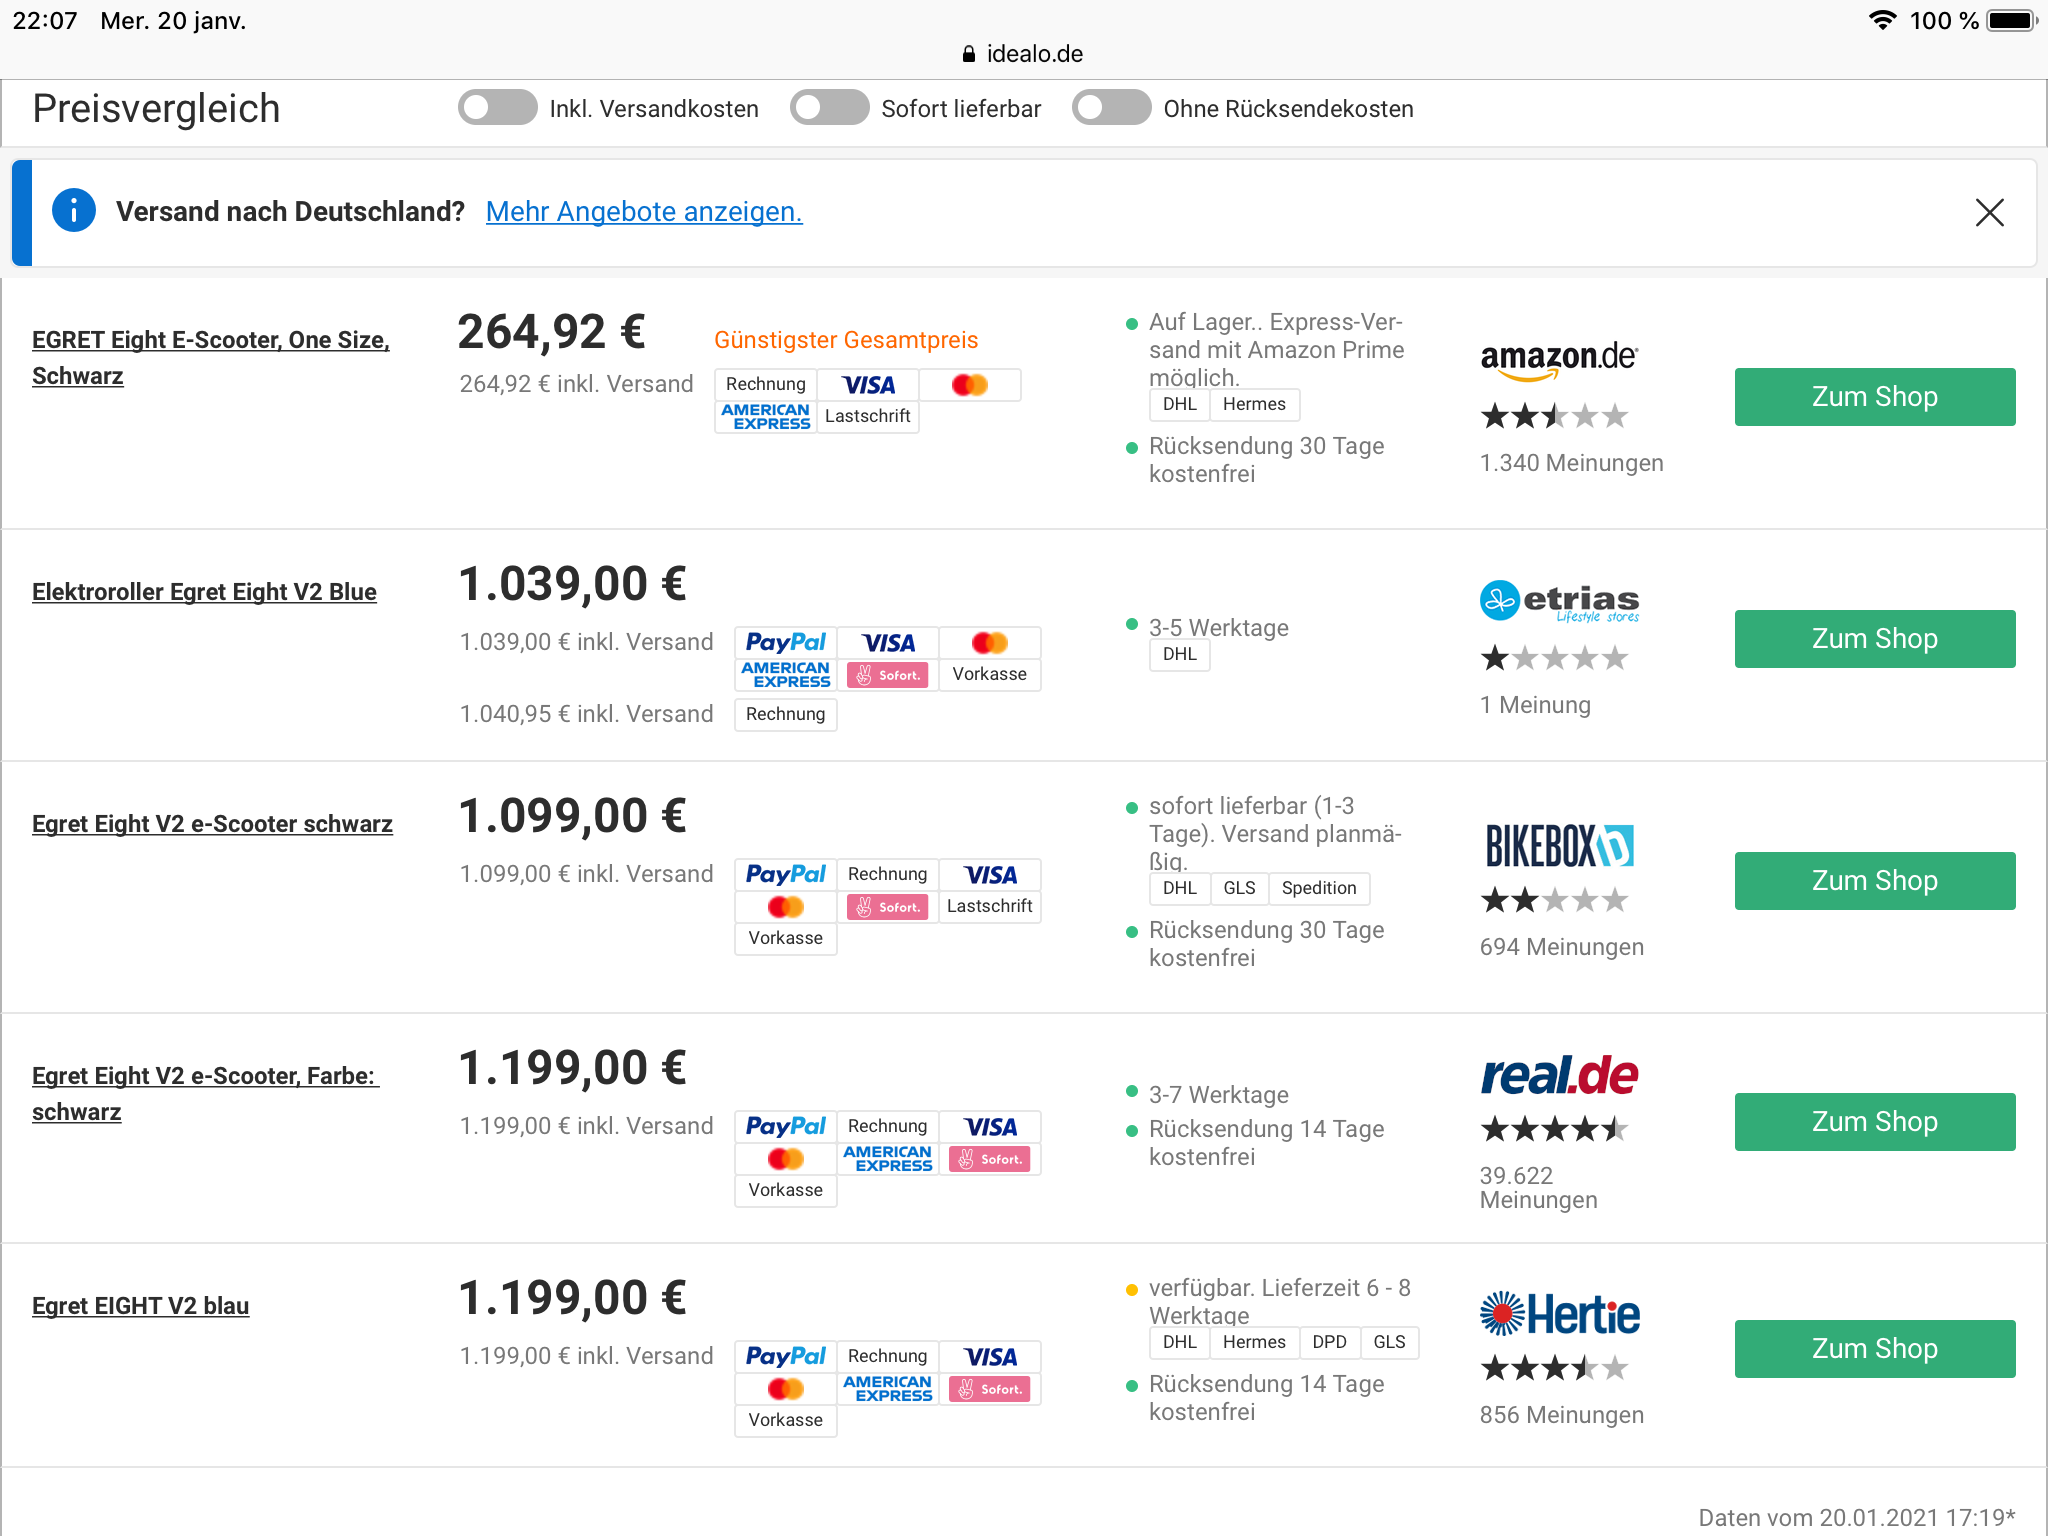Open 39.622 Meinungen reviews for real.de
2048x1536 pixels.
[1538, 1188]
